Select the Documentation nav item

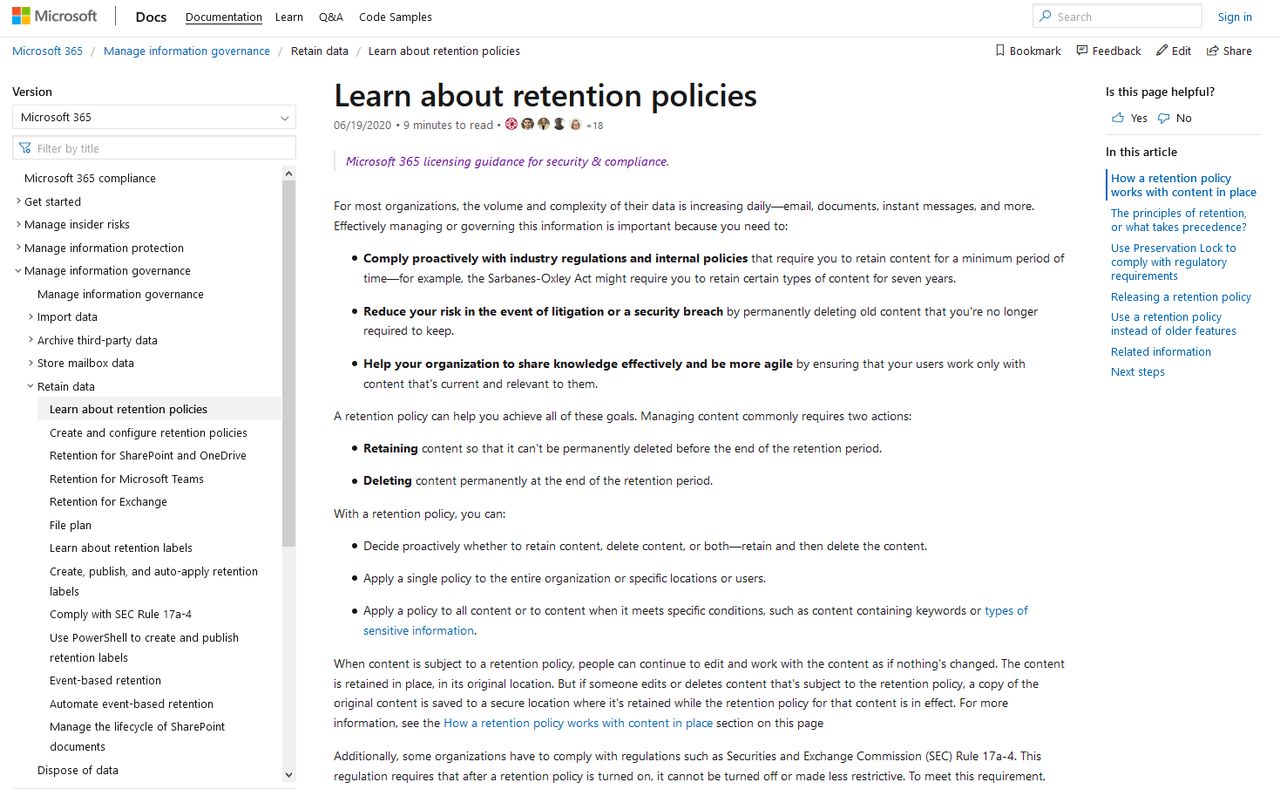coord(224,17)
